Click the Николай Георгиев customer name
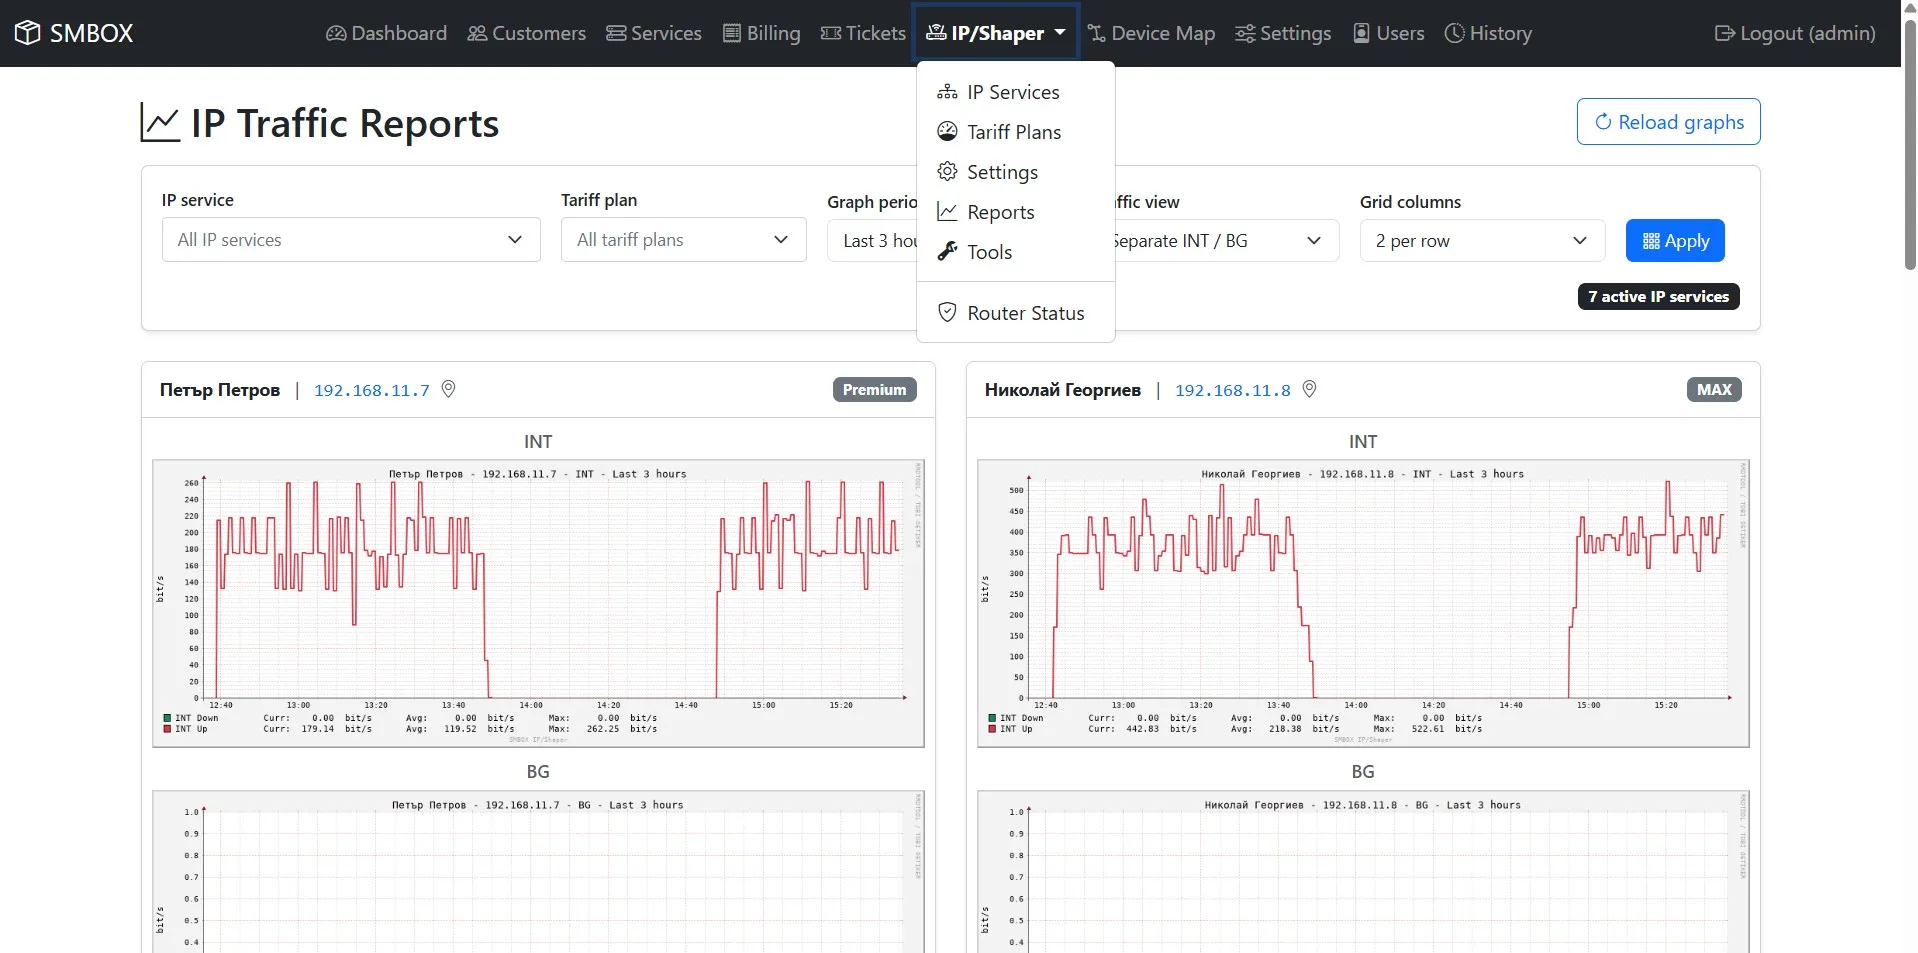Image resolution: width=1918 pixels, height=953 pixels. click(1062, 390)
